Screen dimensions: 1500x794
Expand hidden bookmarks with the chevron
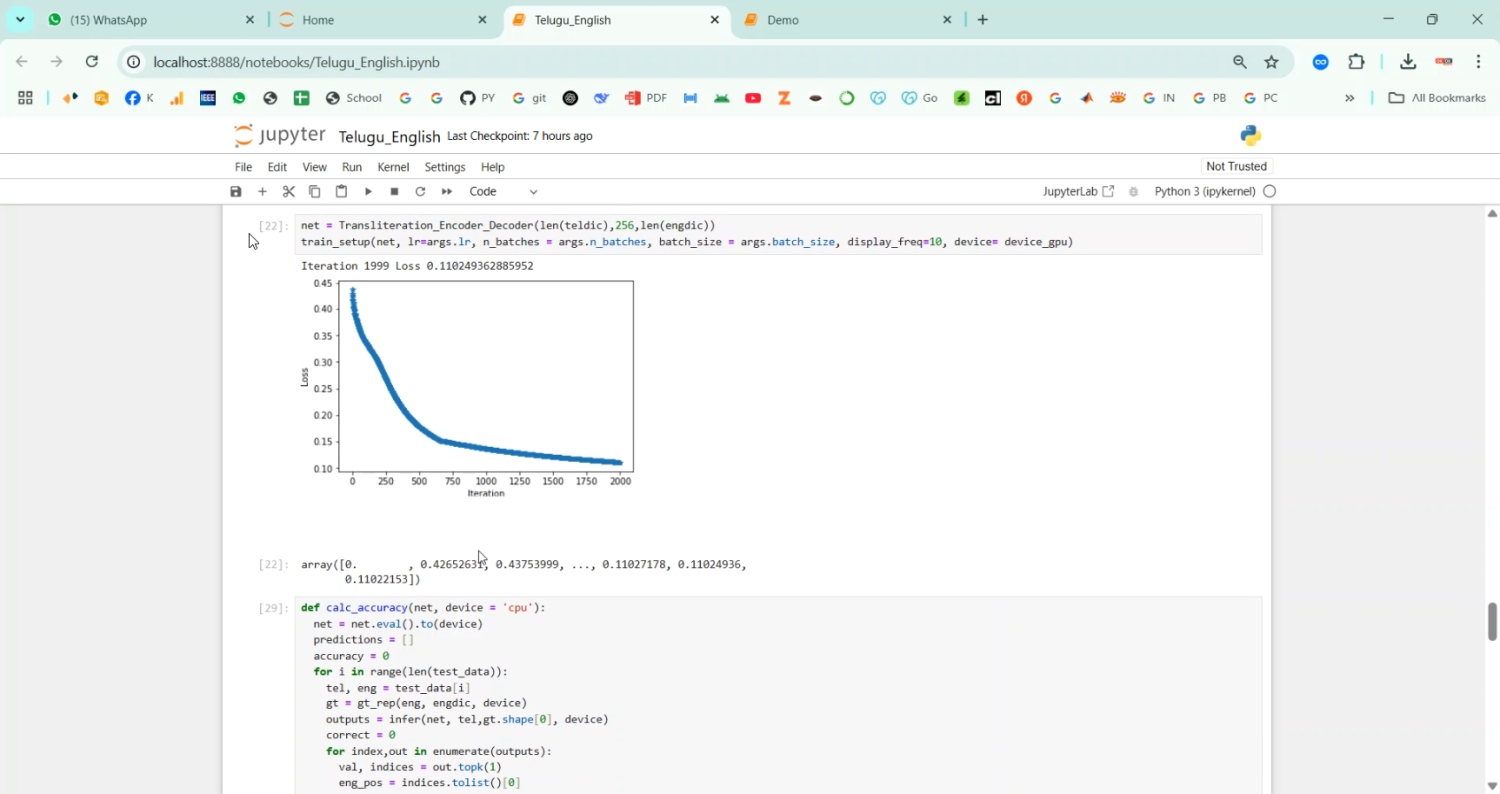click(1351, 97)
